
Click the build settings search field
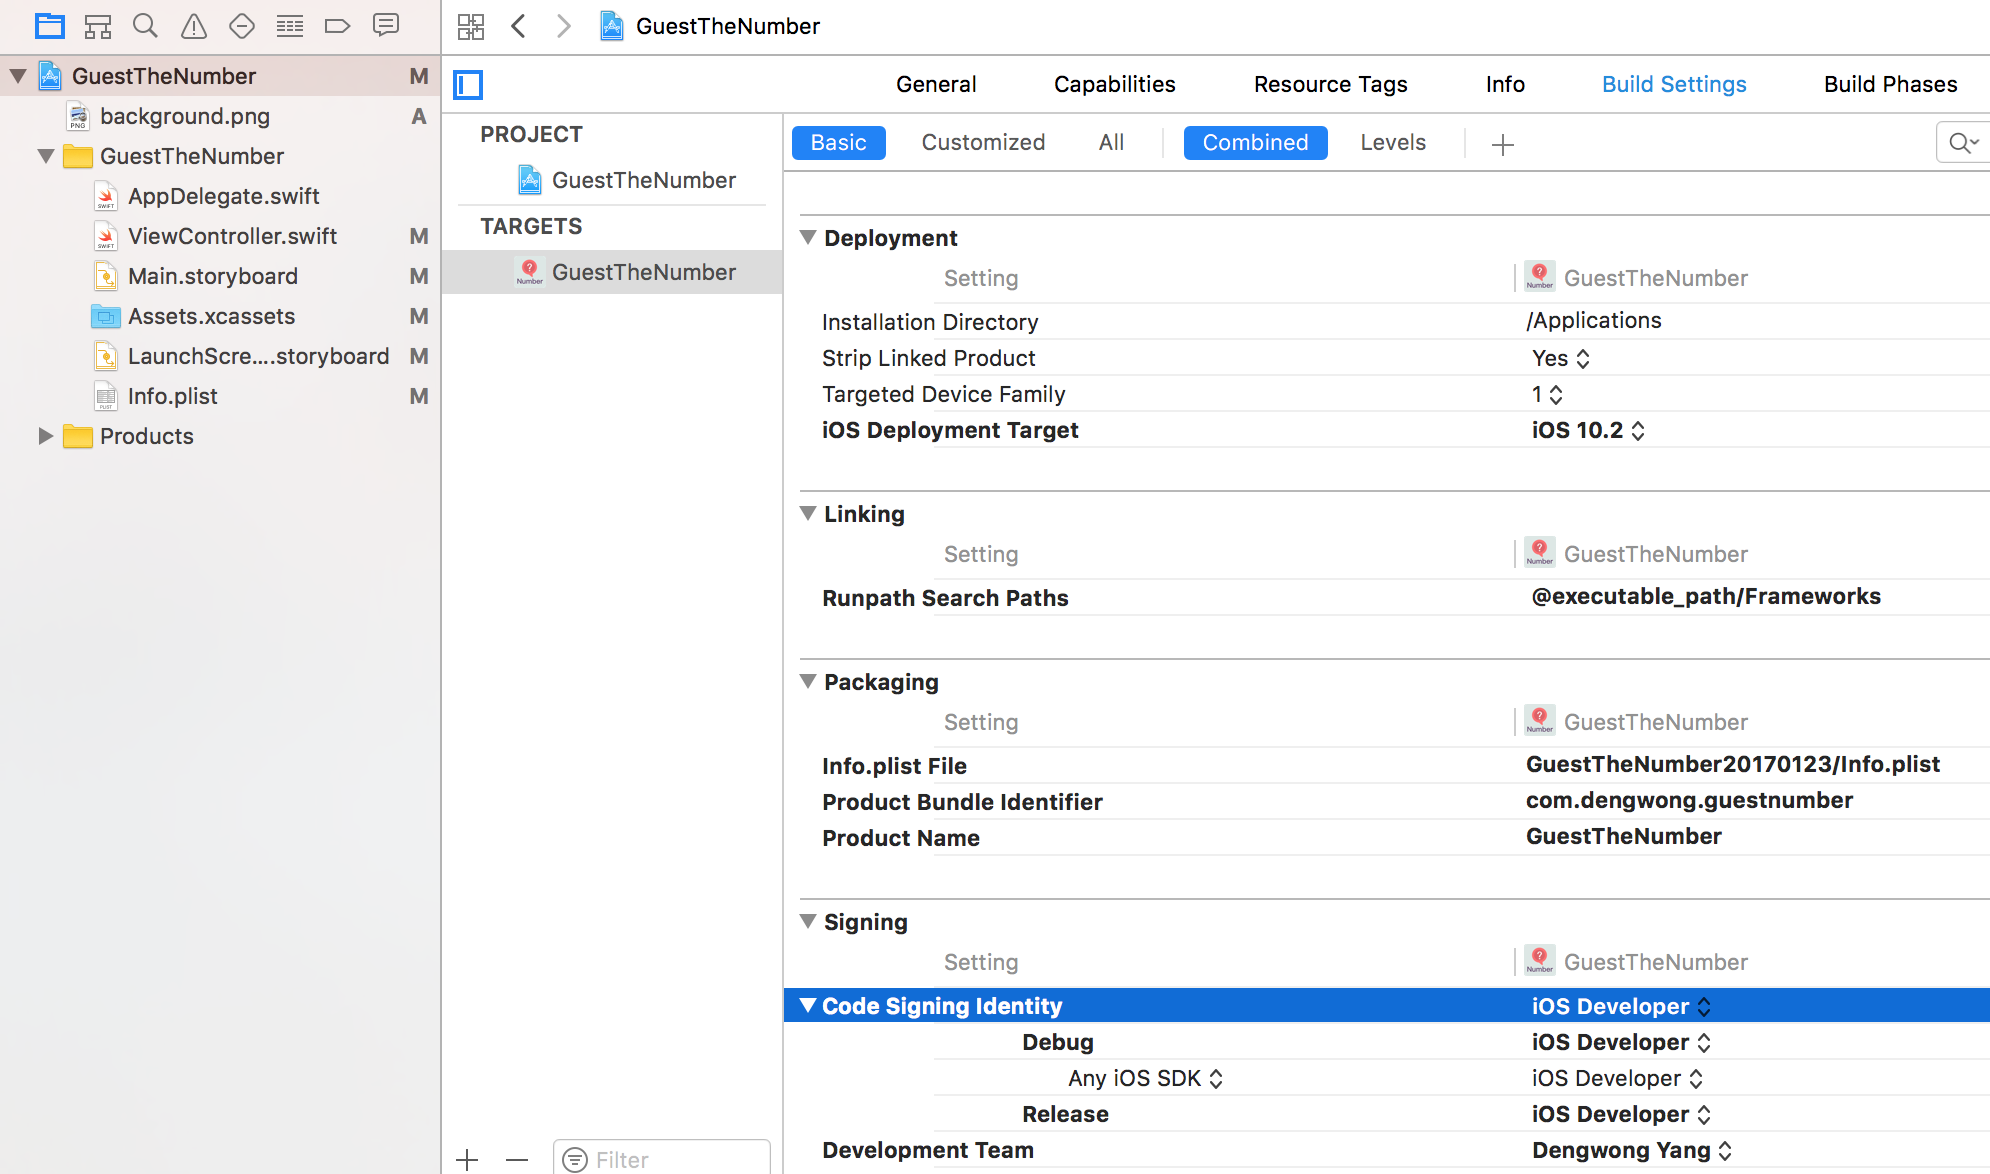1963,143
